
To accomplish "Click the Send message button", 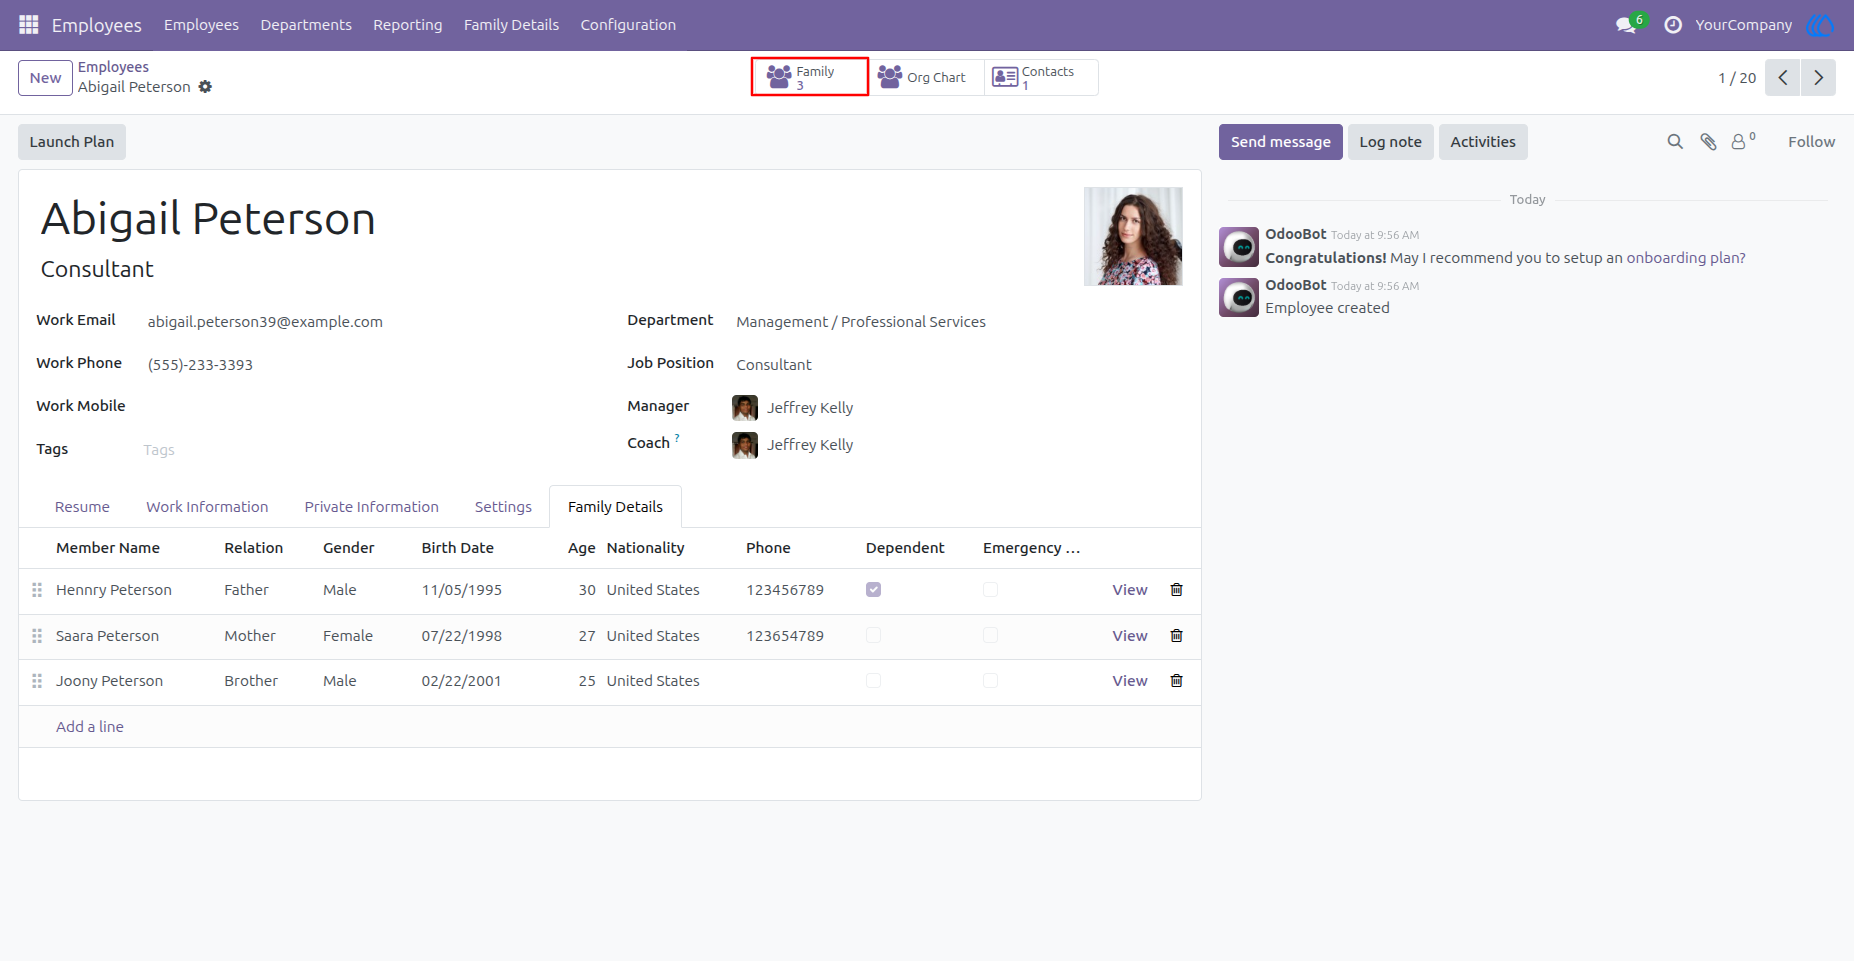I will 1281,142.
